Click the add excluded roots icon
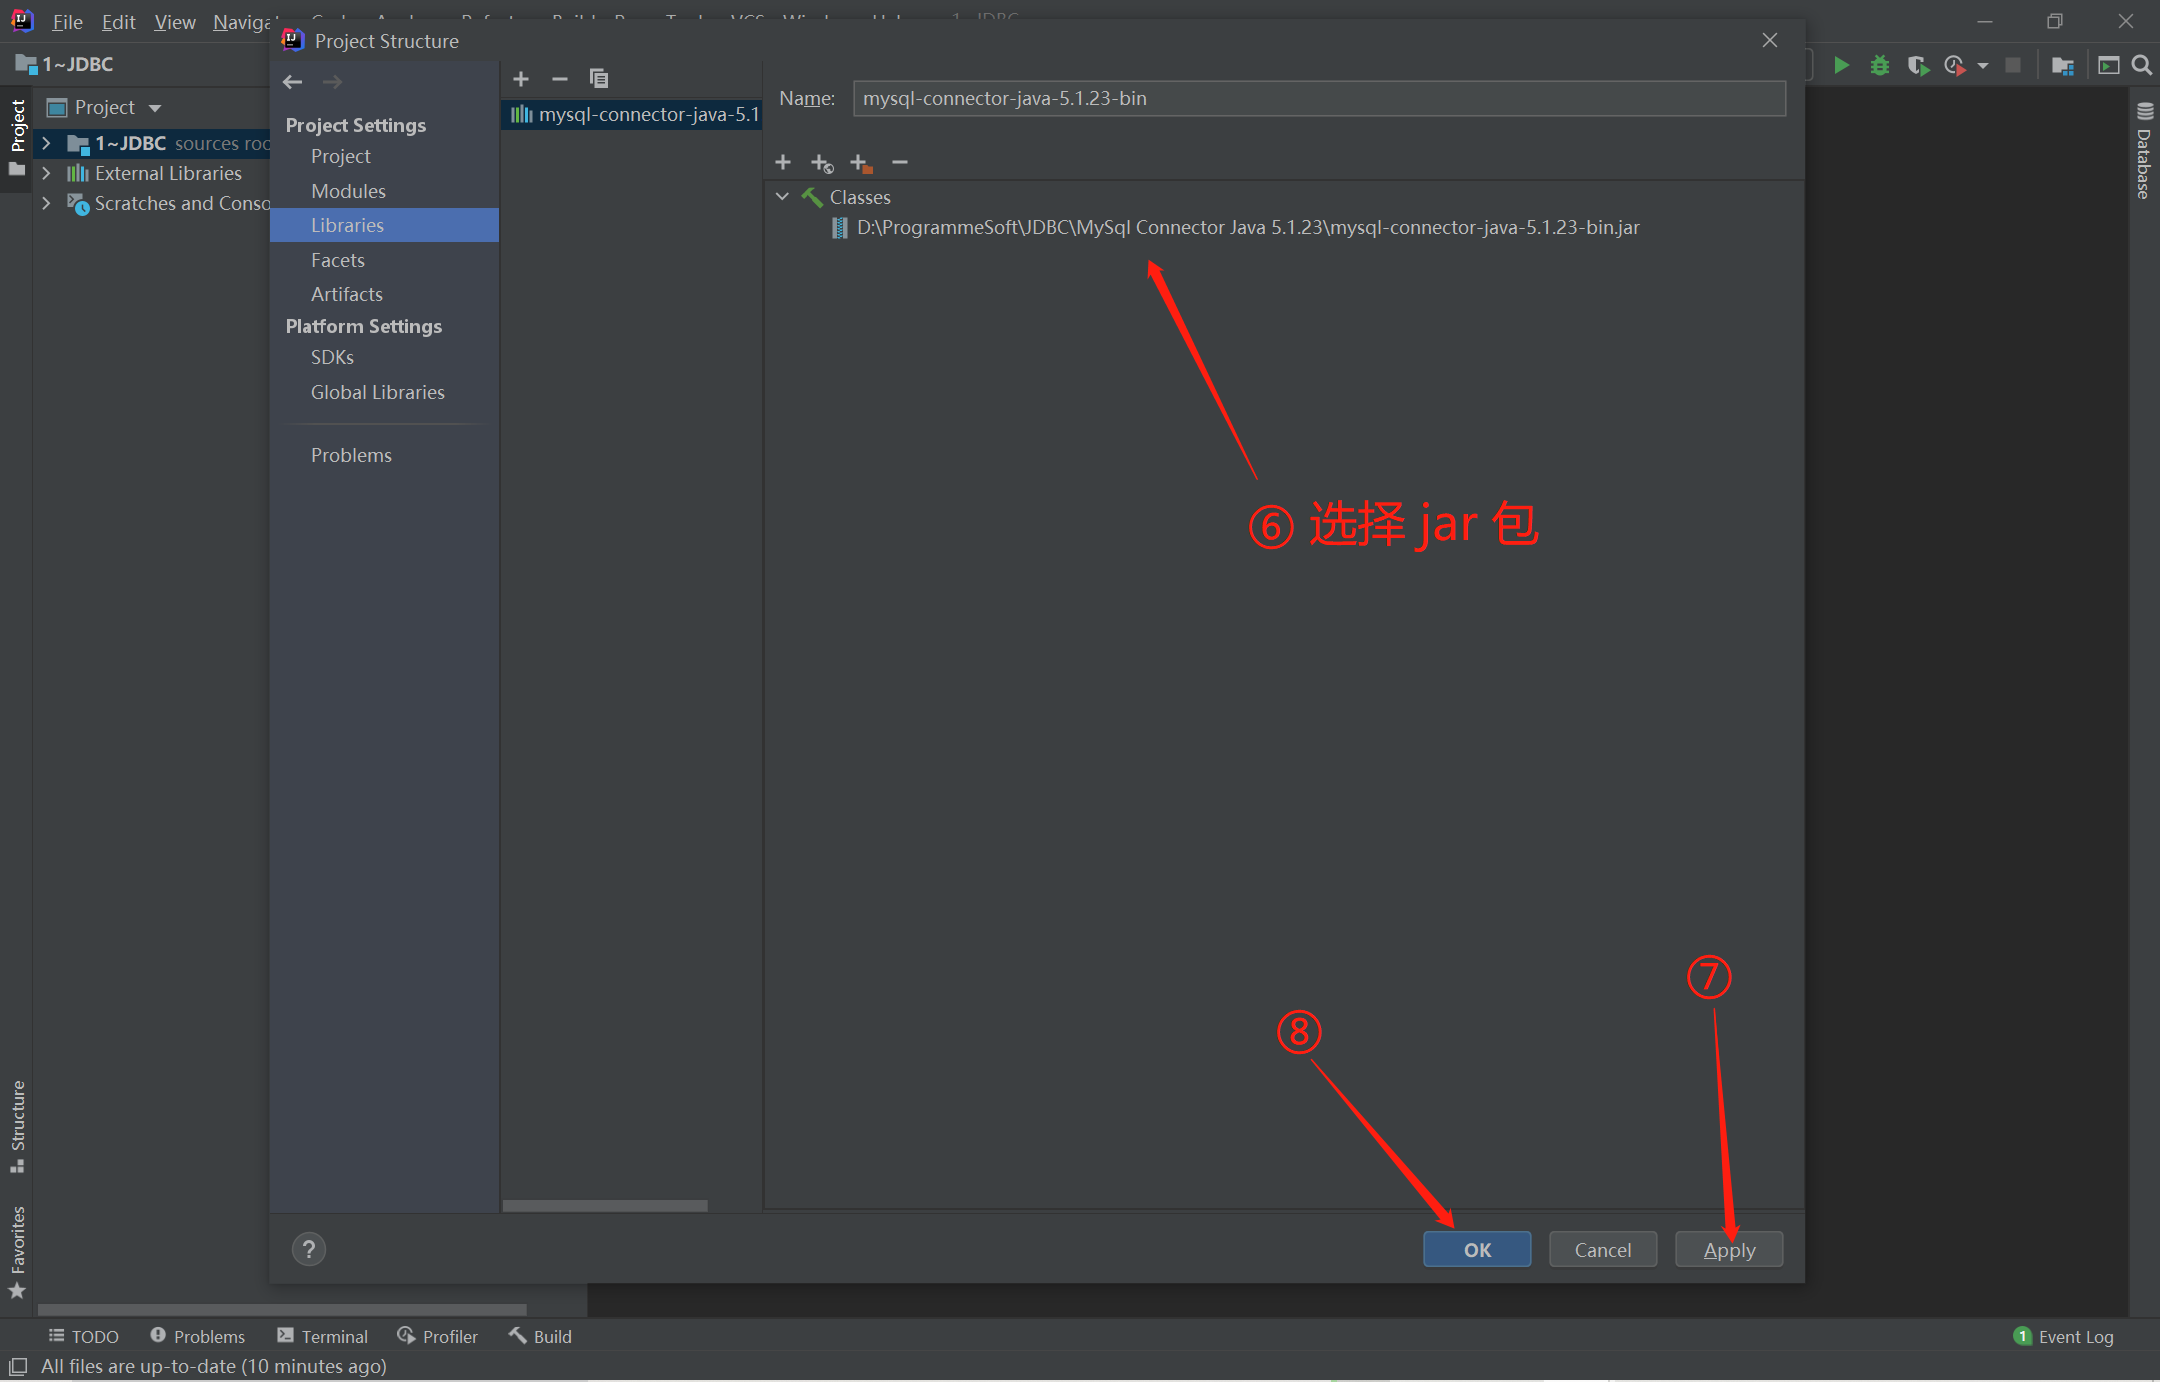2160x1382 pixels. point(860,163)
